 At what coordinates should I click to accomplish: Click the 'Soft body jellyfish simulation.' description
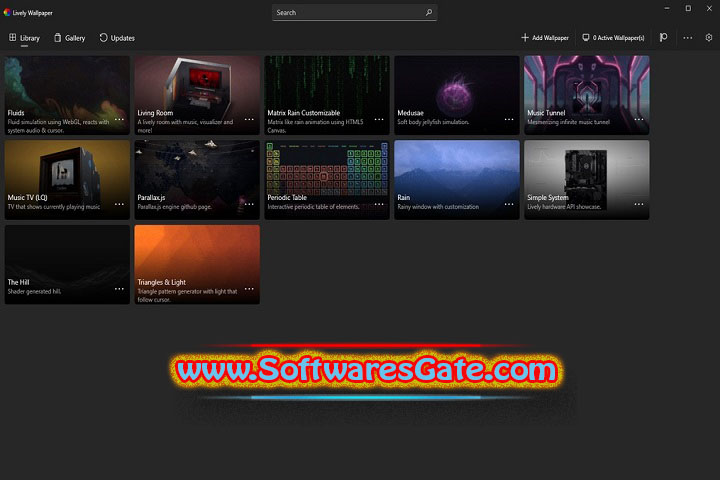tap(433, 122)
